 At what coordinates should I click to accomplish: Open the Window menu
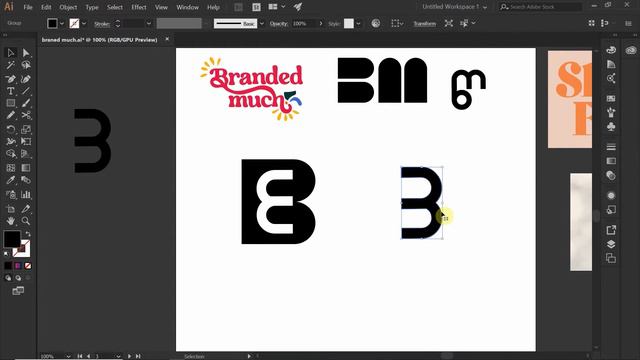[x=187, y=7]
